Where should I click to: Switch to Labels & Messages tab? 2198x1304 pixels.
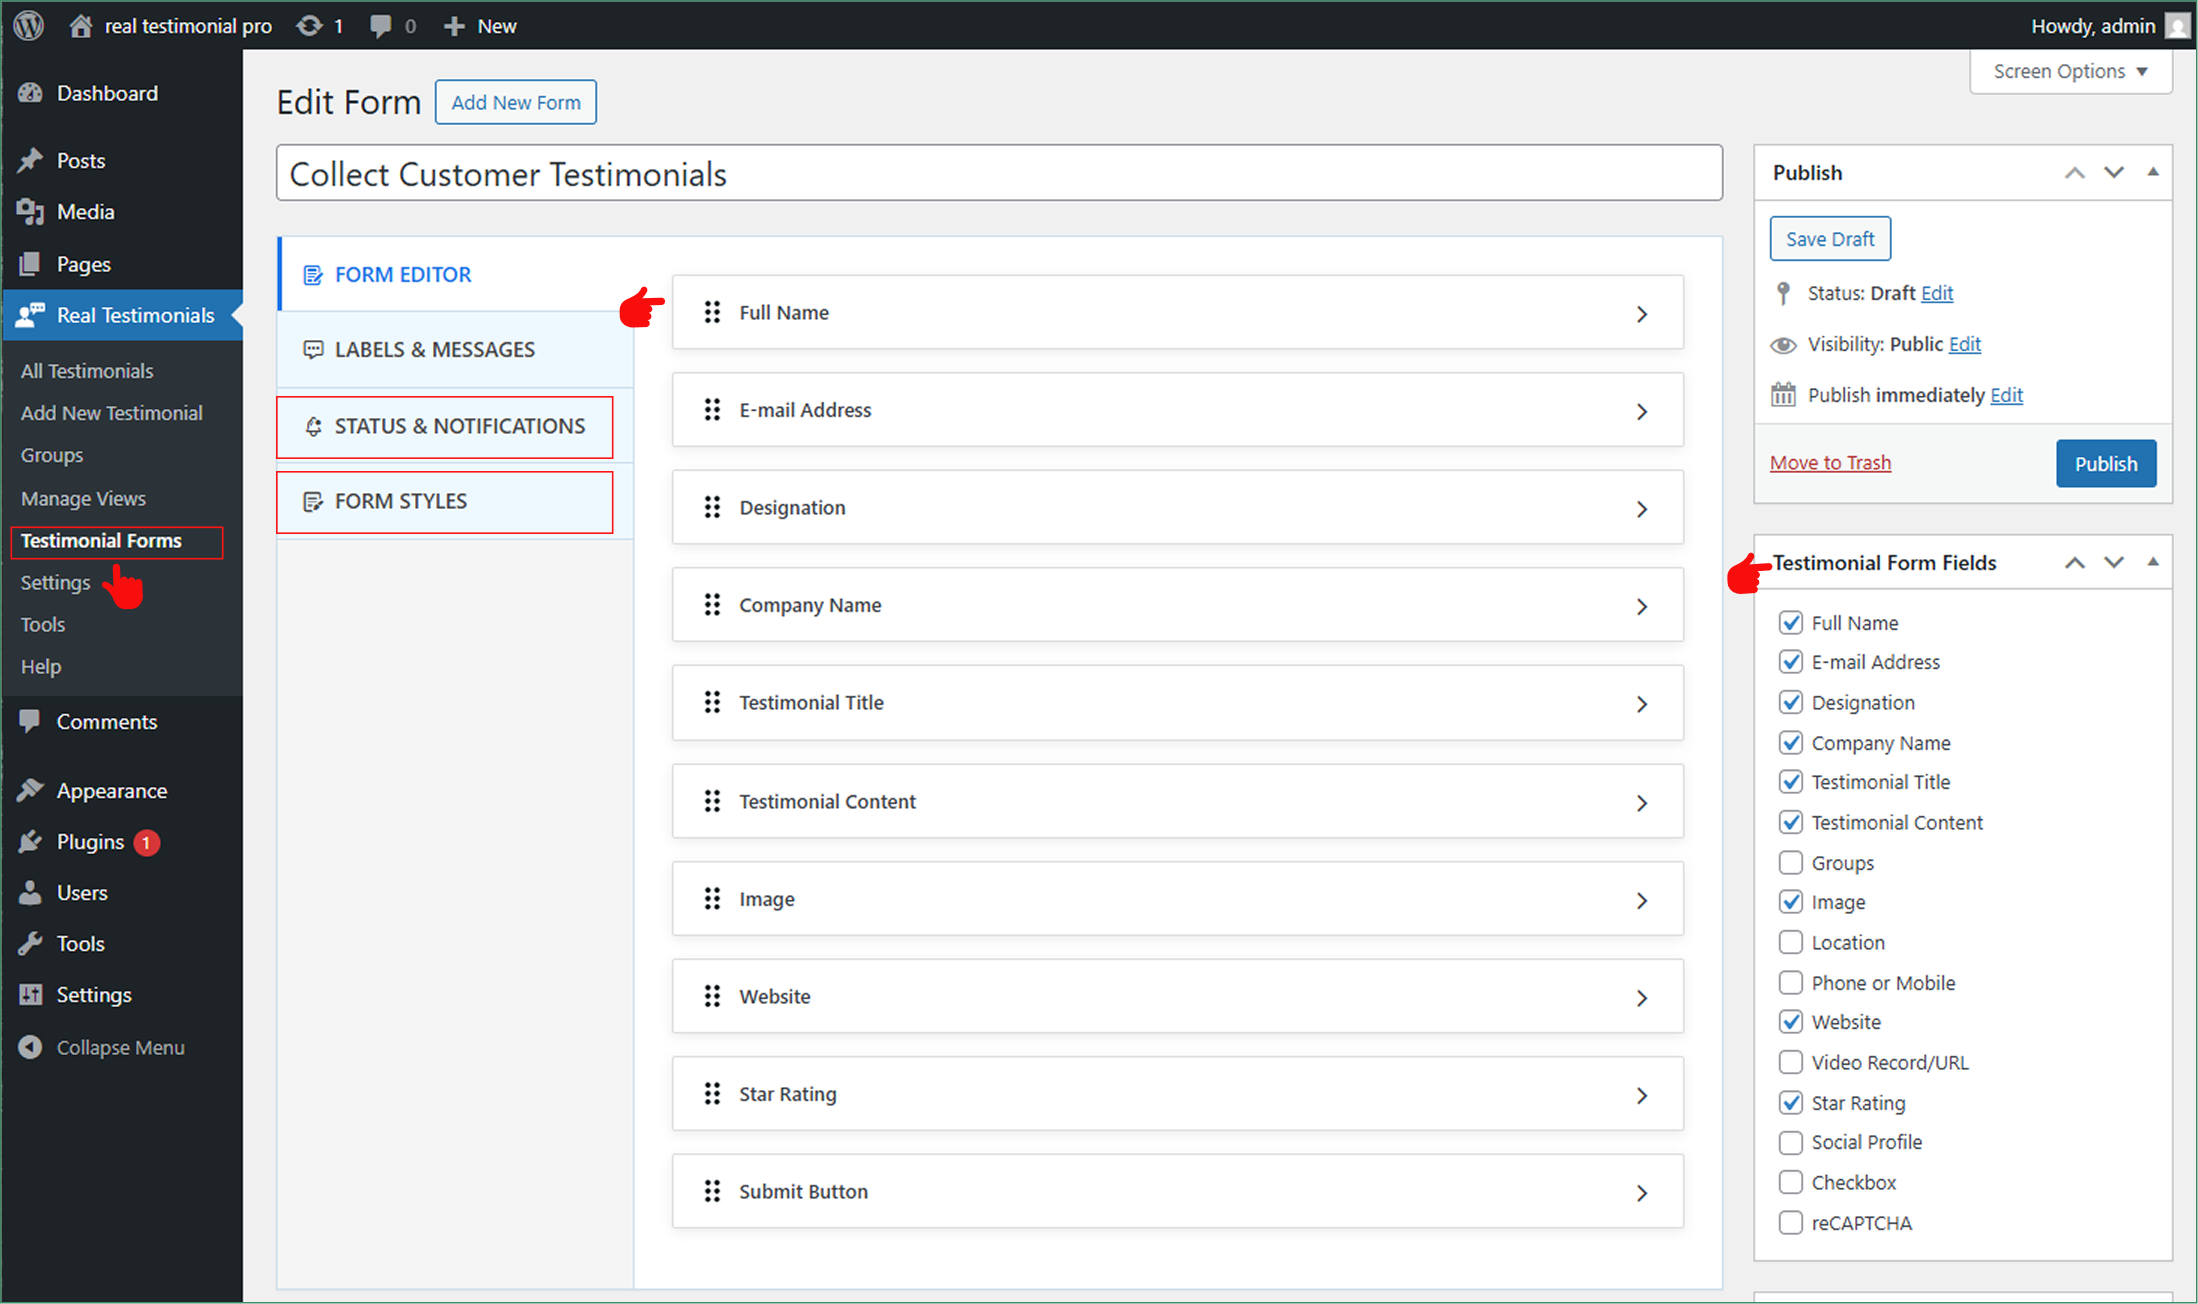pos(455,350)
